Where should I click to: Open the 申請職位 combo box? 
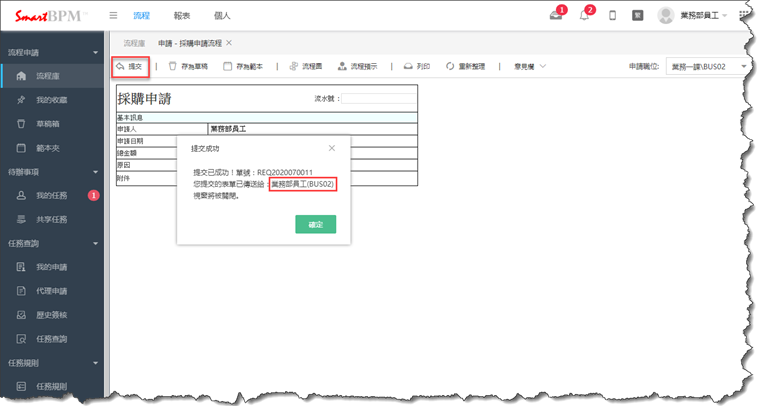[x=708, y=67]
